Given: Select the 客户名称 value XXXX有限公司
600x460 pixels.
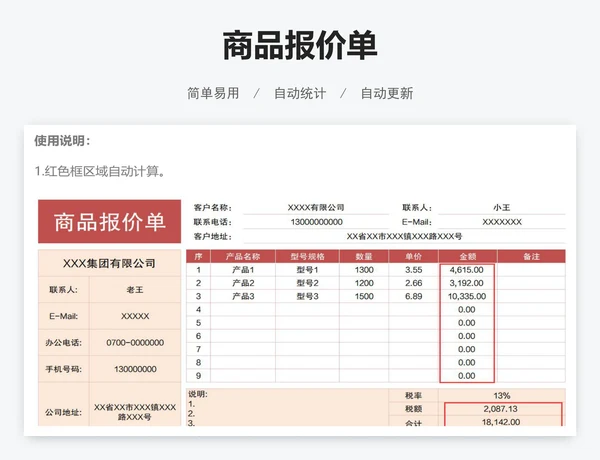Looking at the screenshot, I should [x=316, y=207].
